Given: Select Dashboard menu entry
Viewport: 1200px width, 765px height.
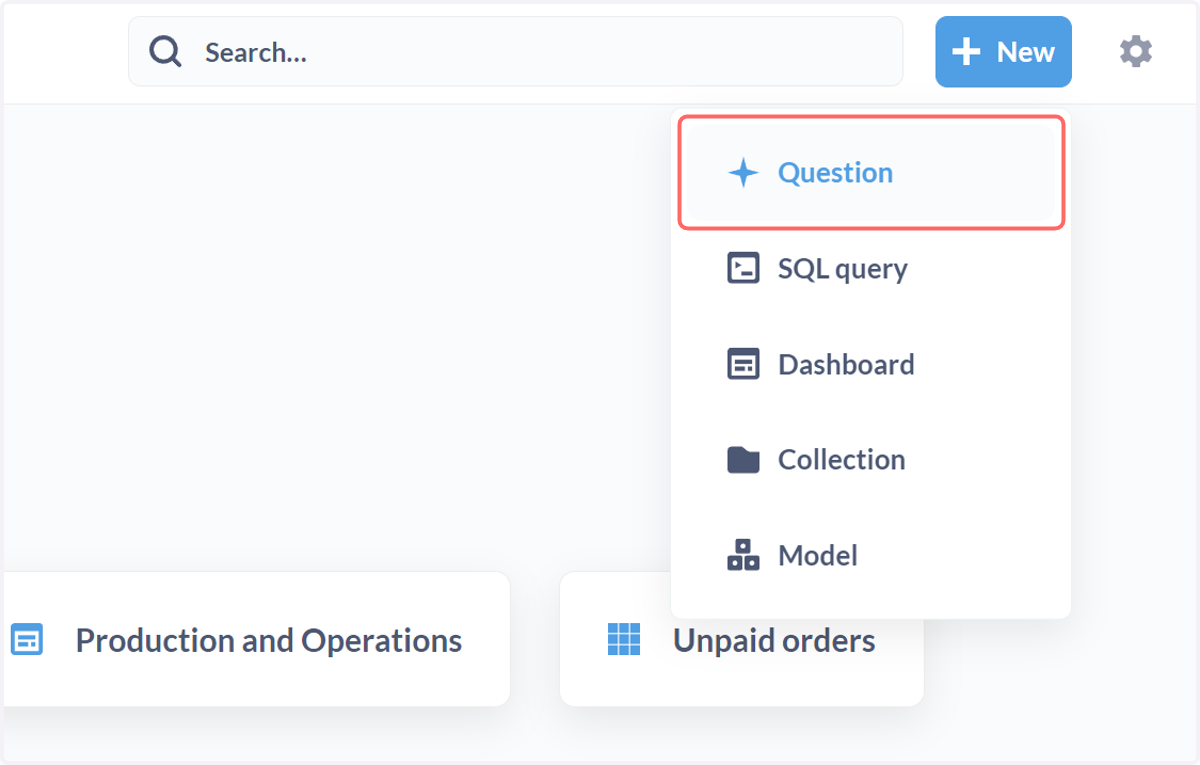Looking at the screenshot, I should 872,364.
